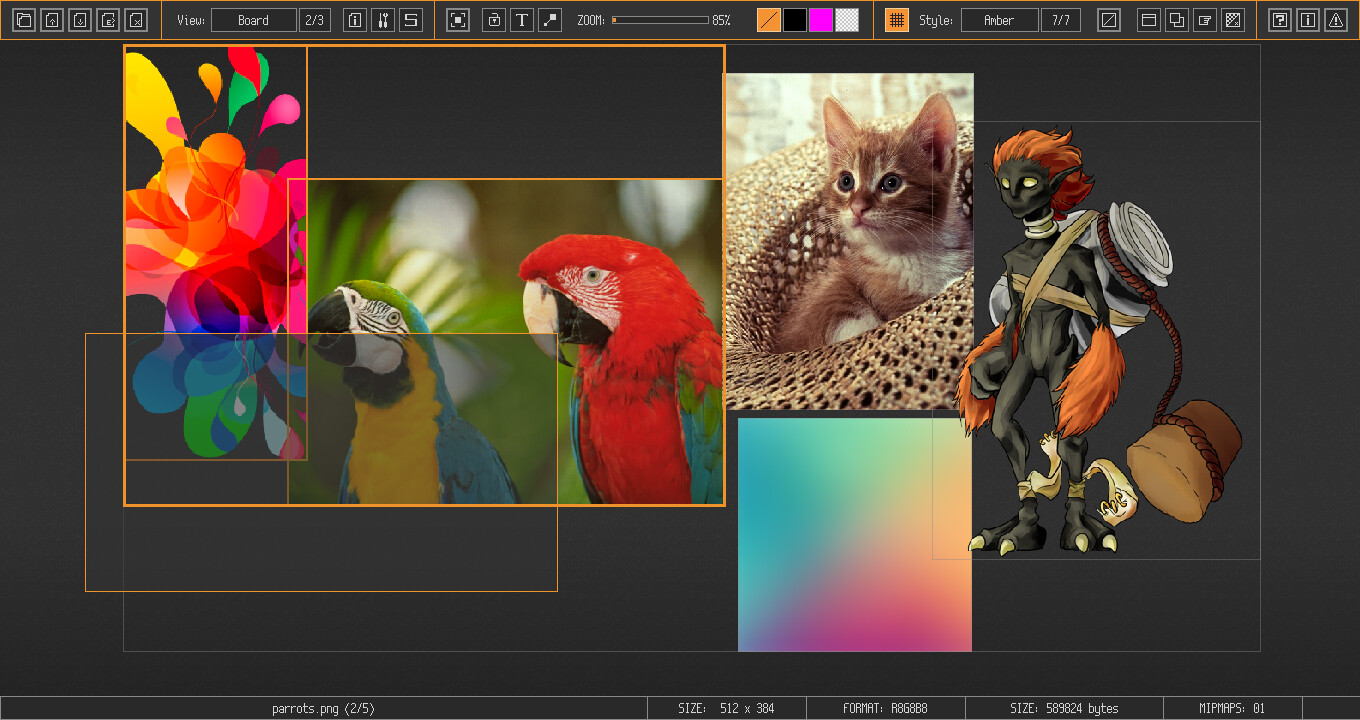Advance styles with the 7/7 counter
1360x720 pixels.
tap(1060, 19)
